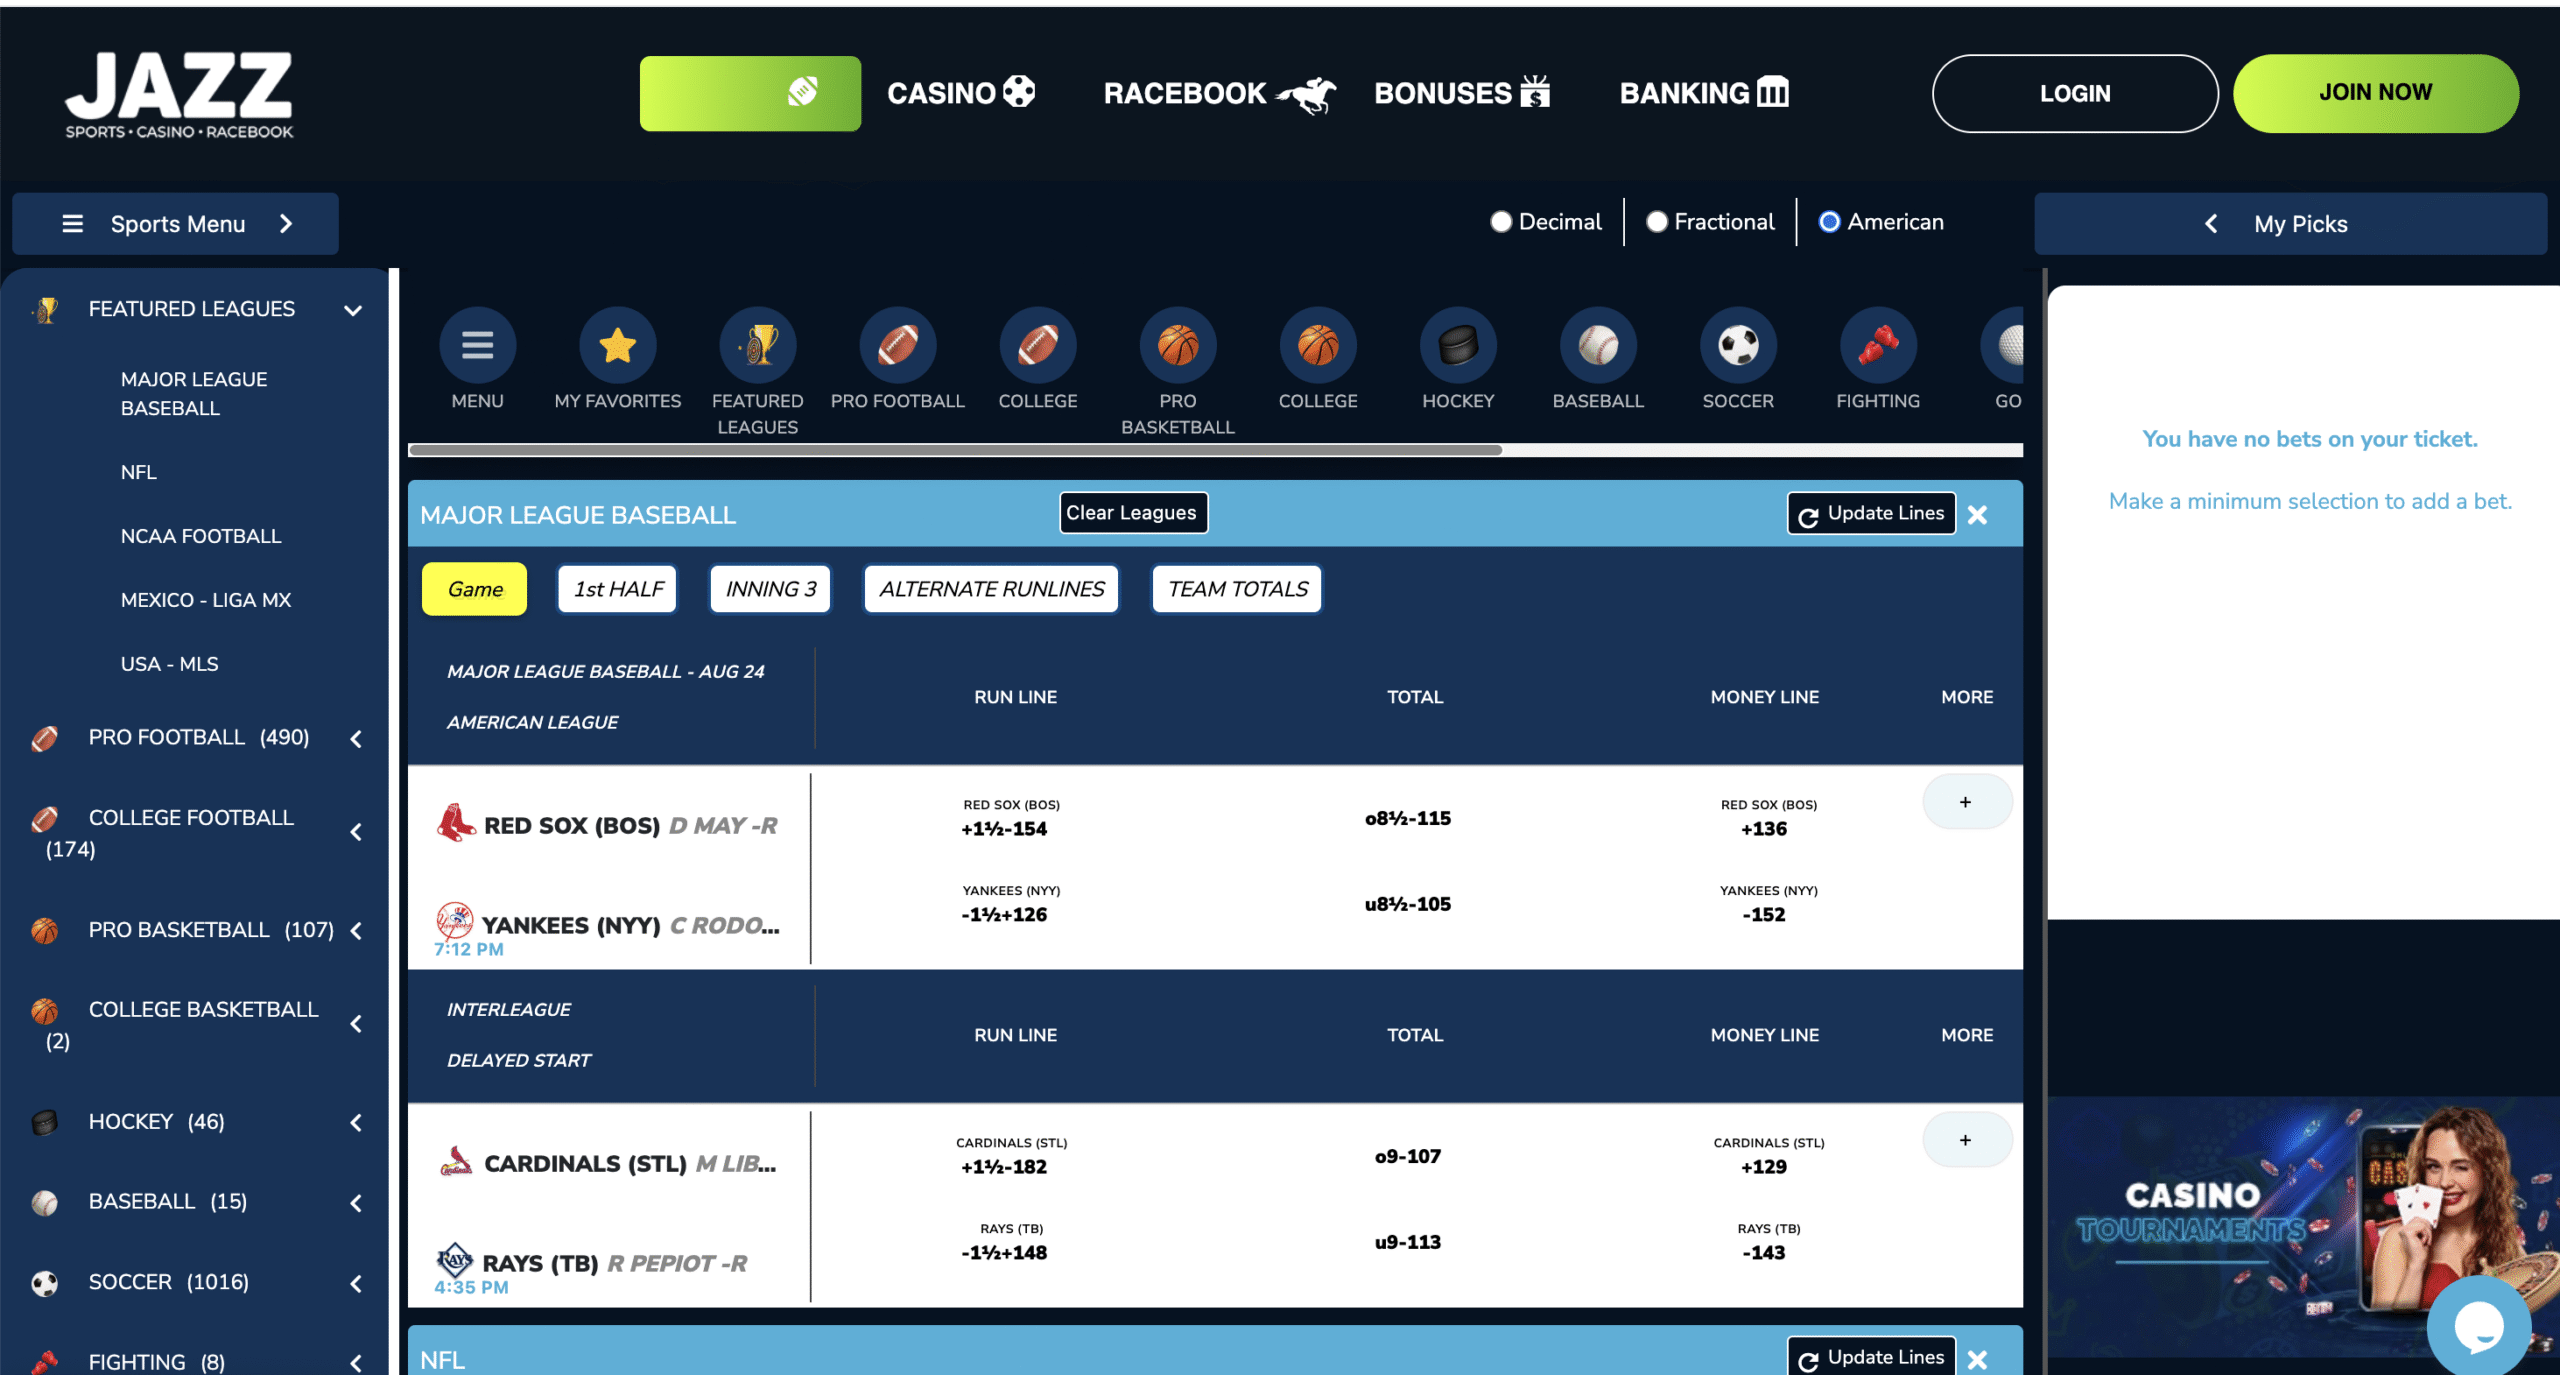Click the Clear Leagues button
Image resolution: width=2560 pixels, height=1375 pixels.
tap(1132, 513)
